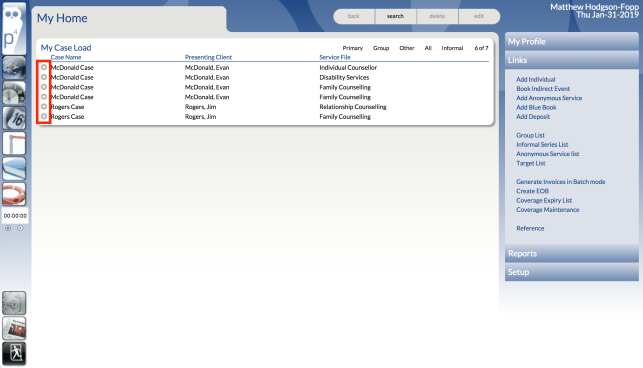Click the red lifebuoy help icon

click(14, 194)
